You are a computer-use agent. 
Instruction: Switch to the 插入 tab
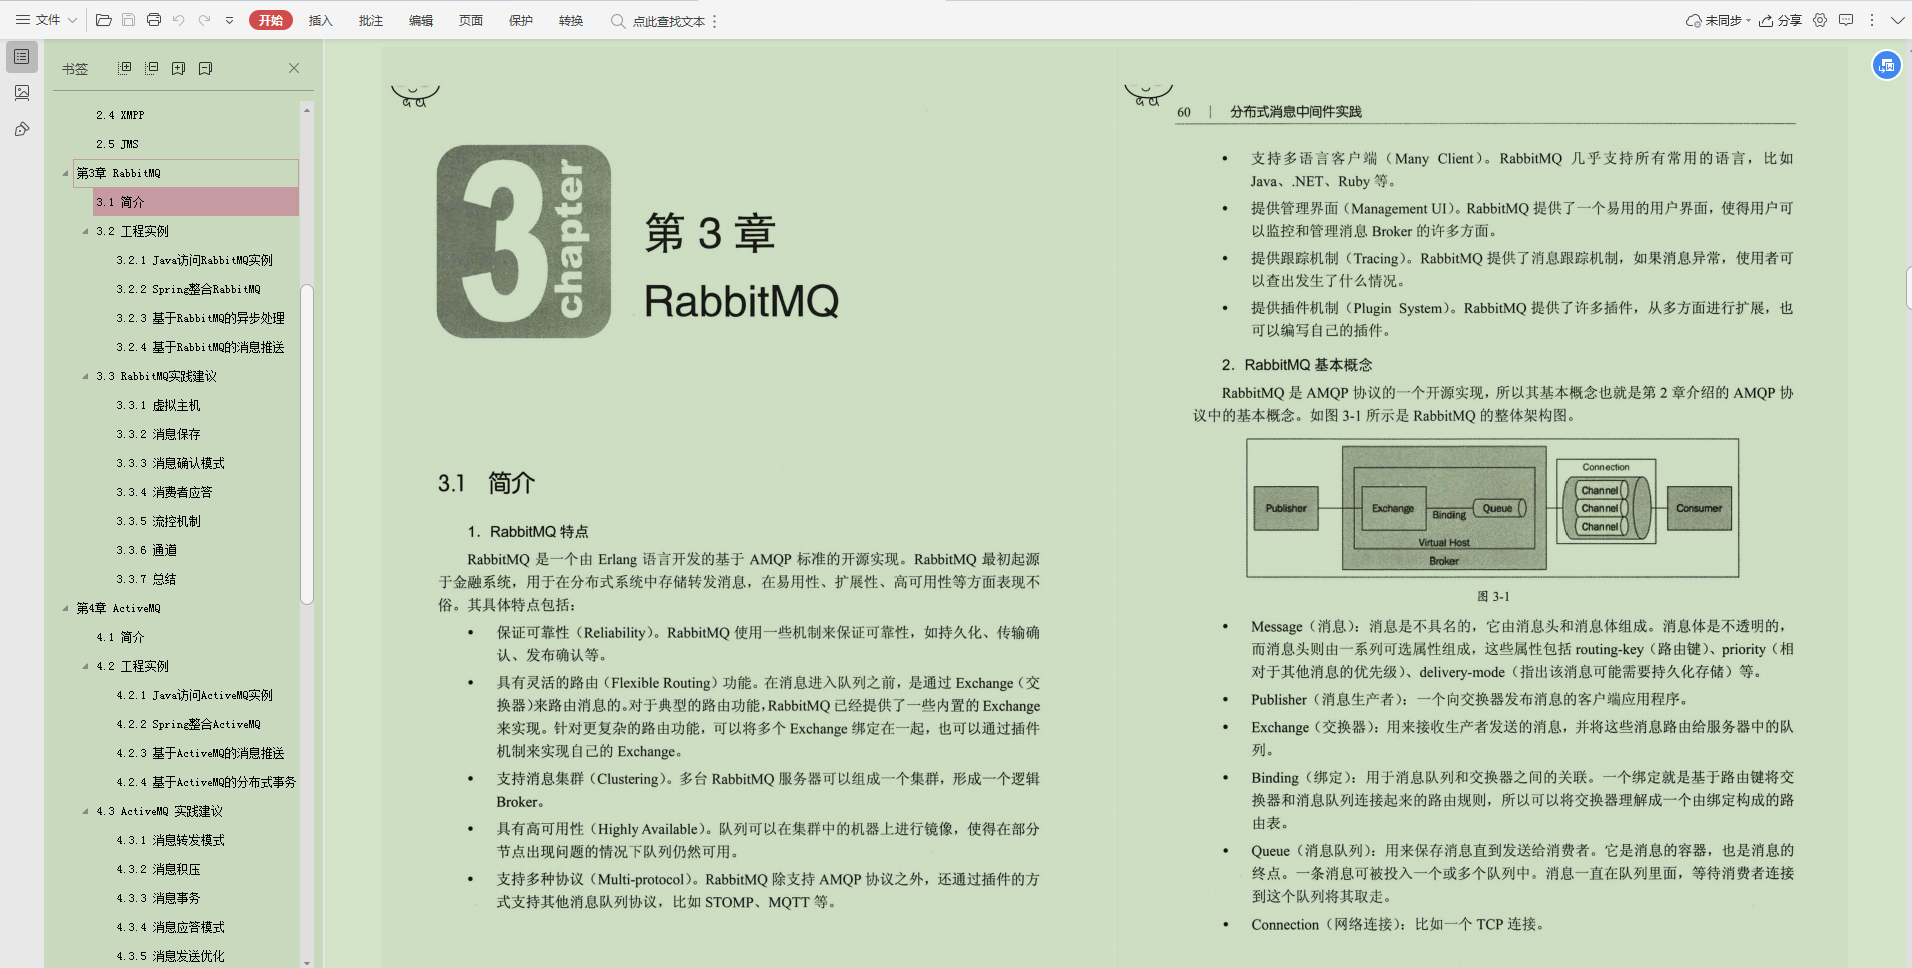click(320, 20)
